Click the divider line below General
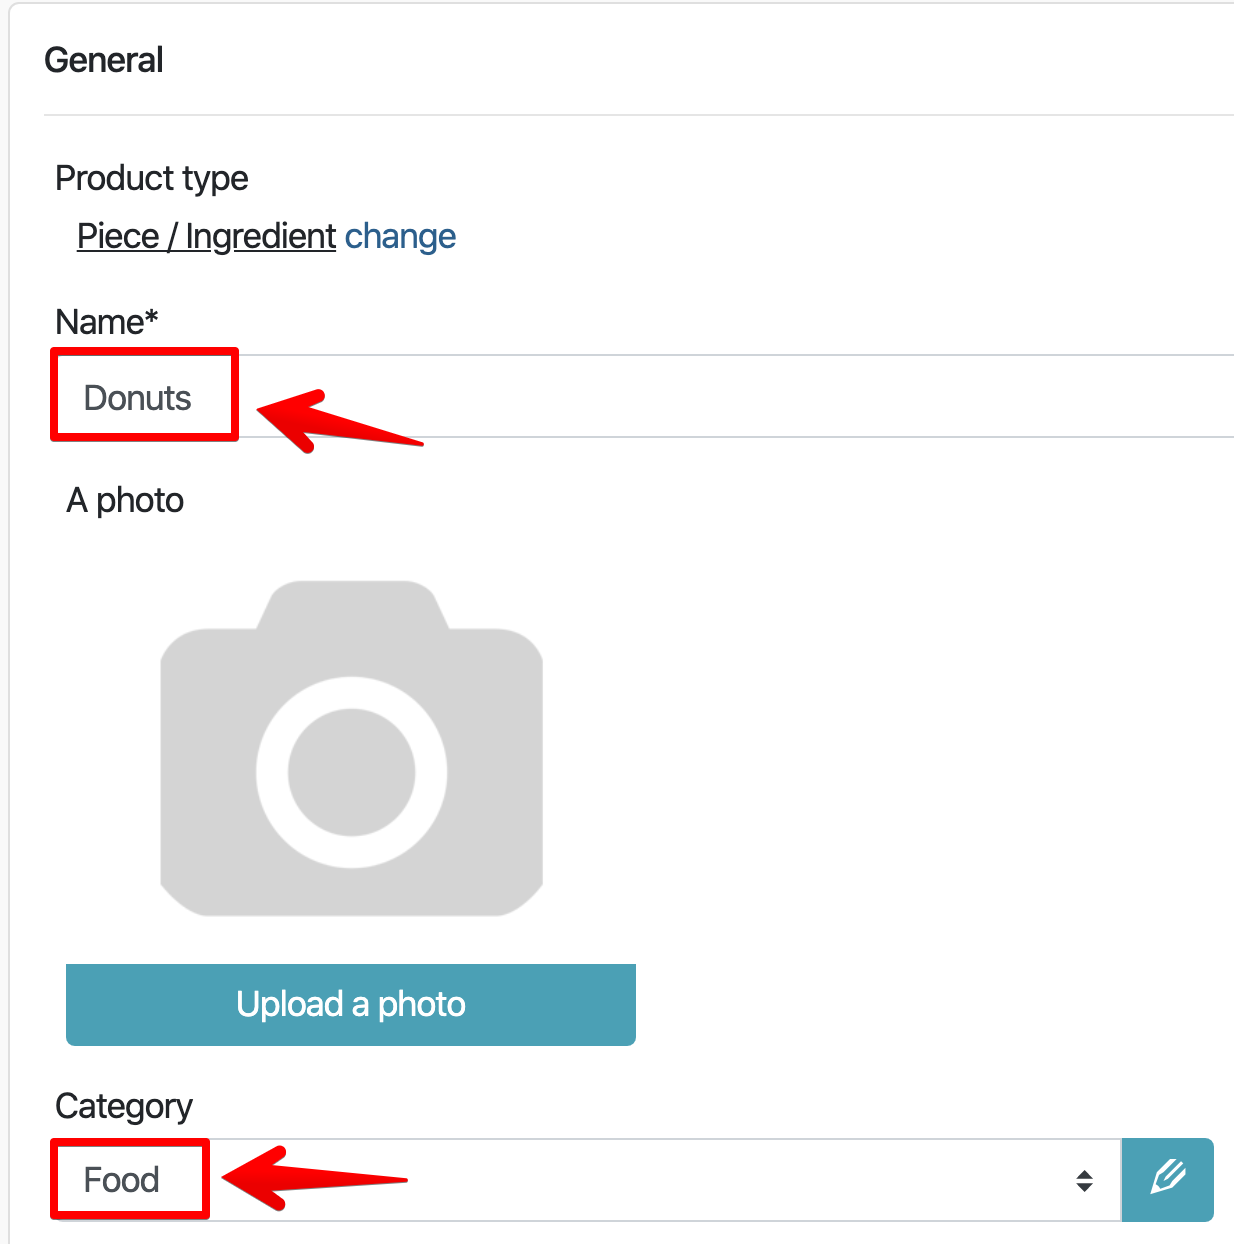1234x1244 pixels. 640,115
